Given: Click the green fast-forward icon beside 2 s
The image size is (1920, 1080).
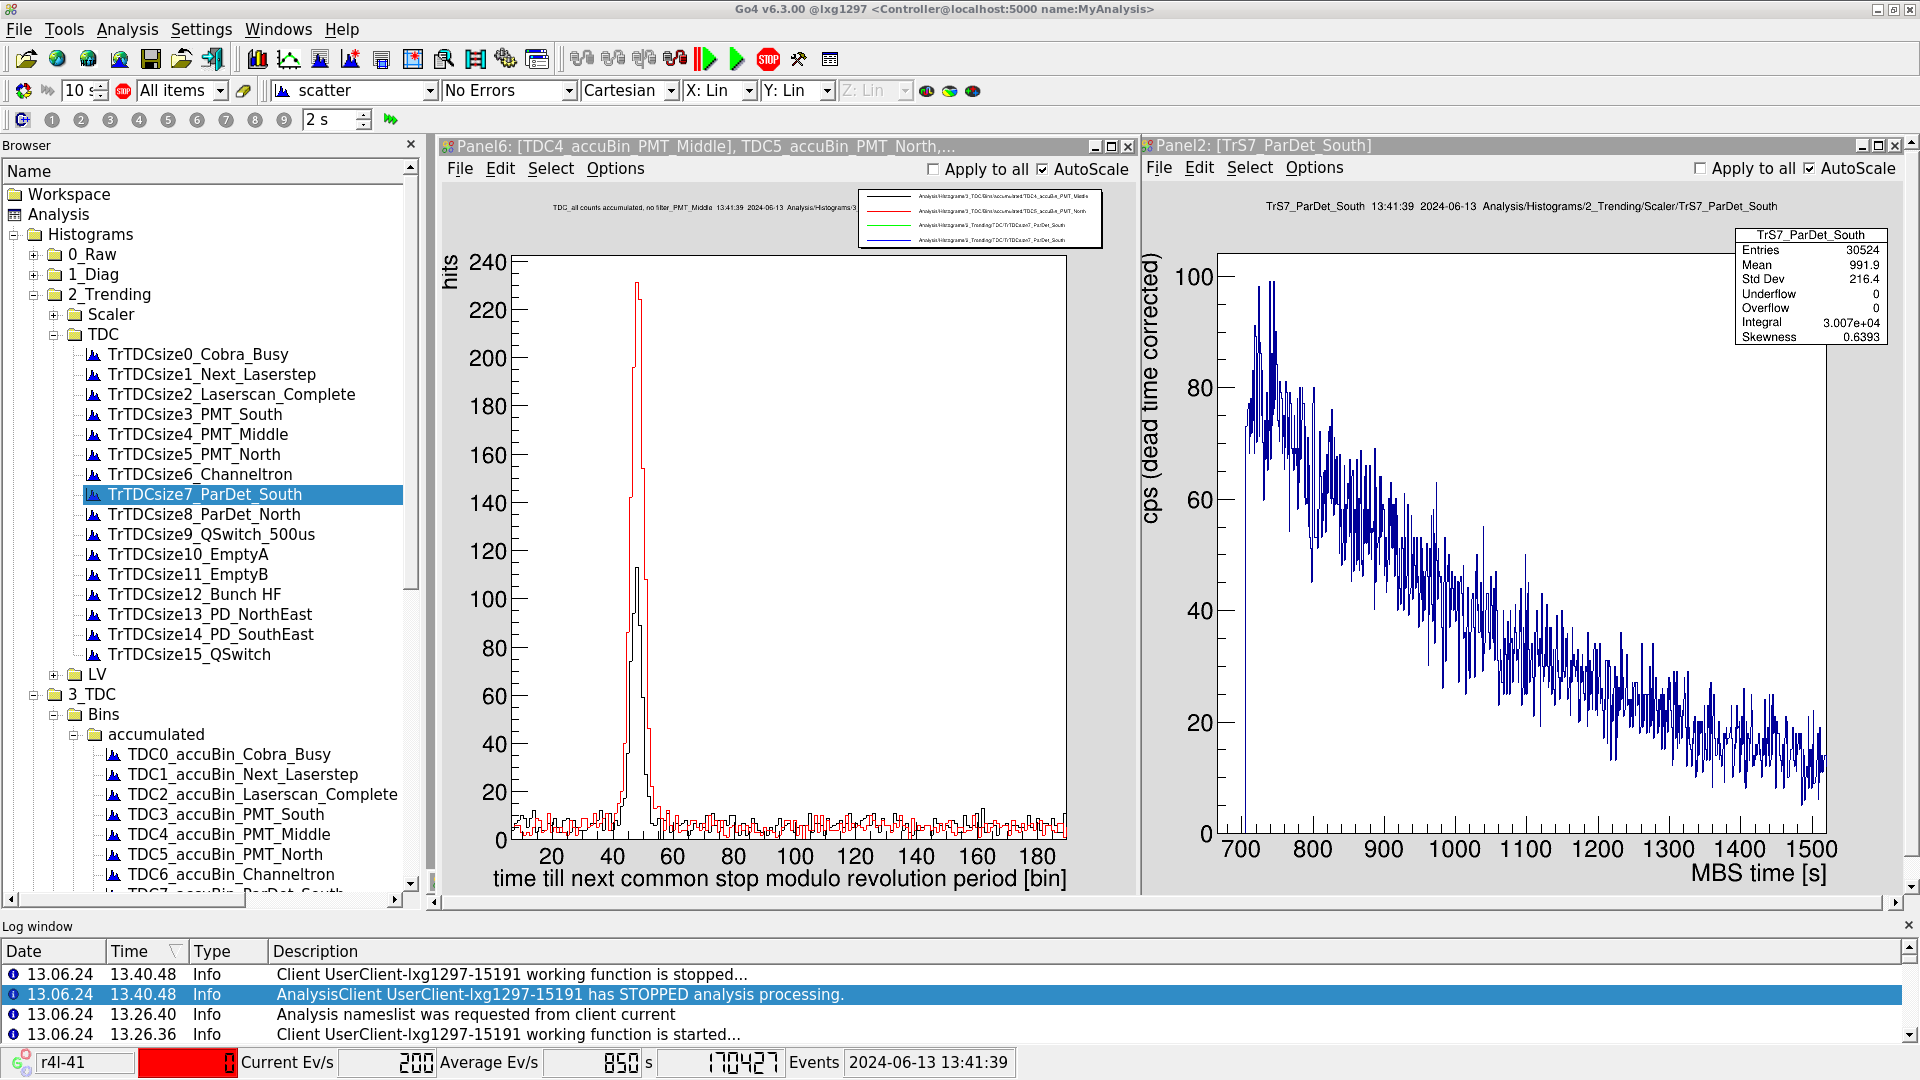Looking at the screenshot, I should [x=390, y=120].
